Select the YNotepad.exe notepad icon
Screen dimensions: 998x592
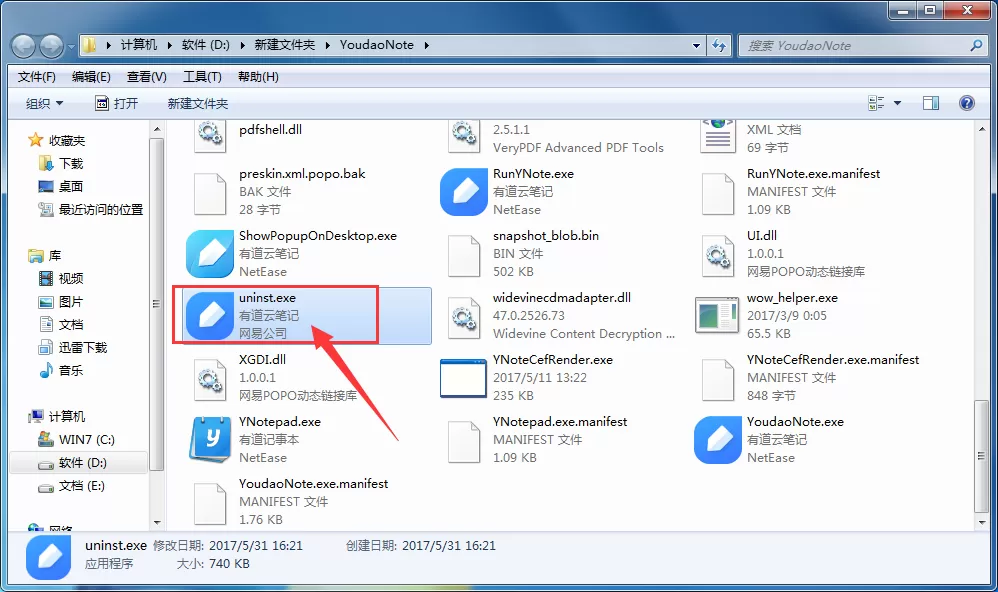pos(210,439)
